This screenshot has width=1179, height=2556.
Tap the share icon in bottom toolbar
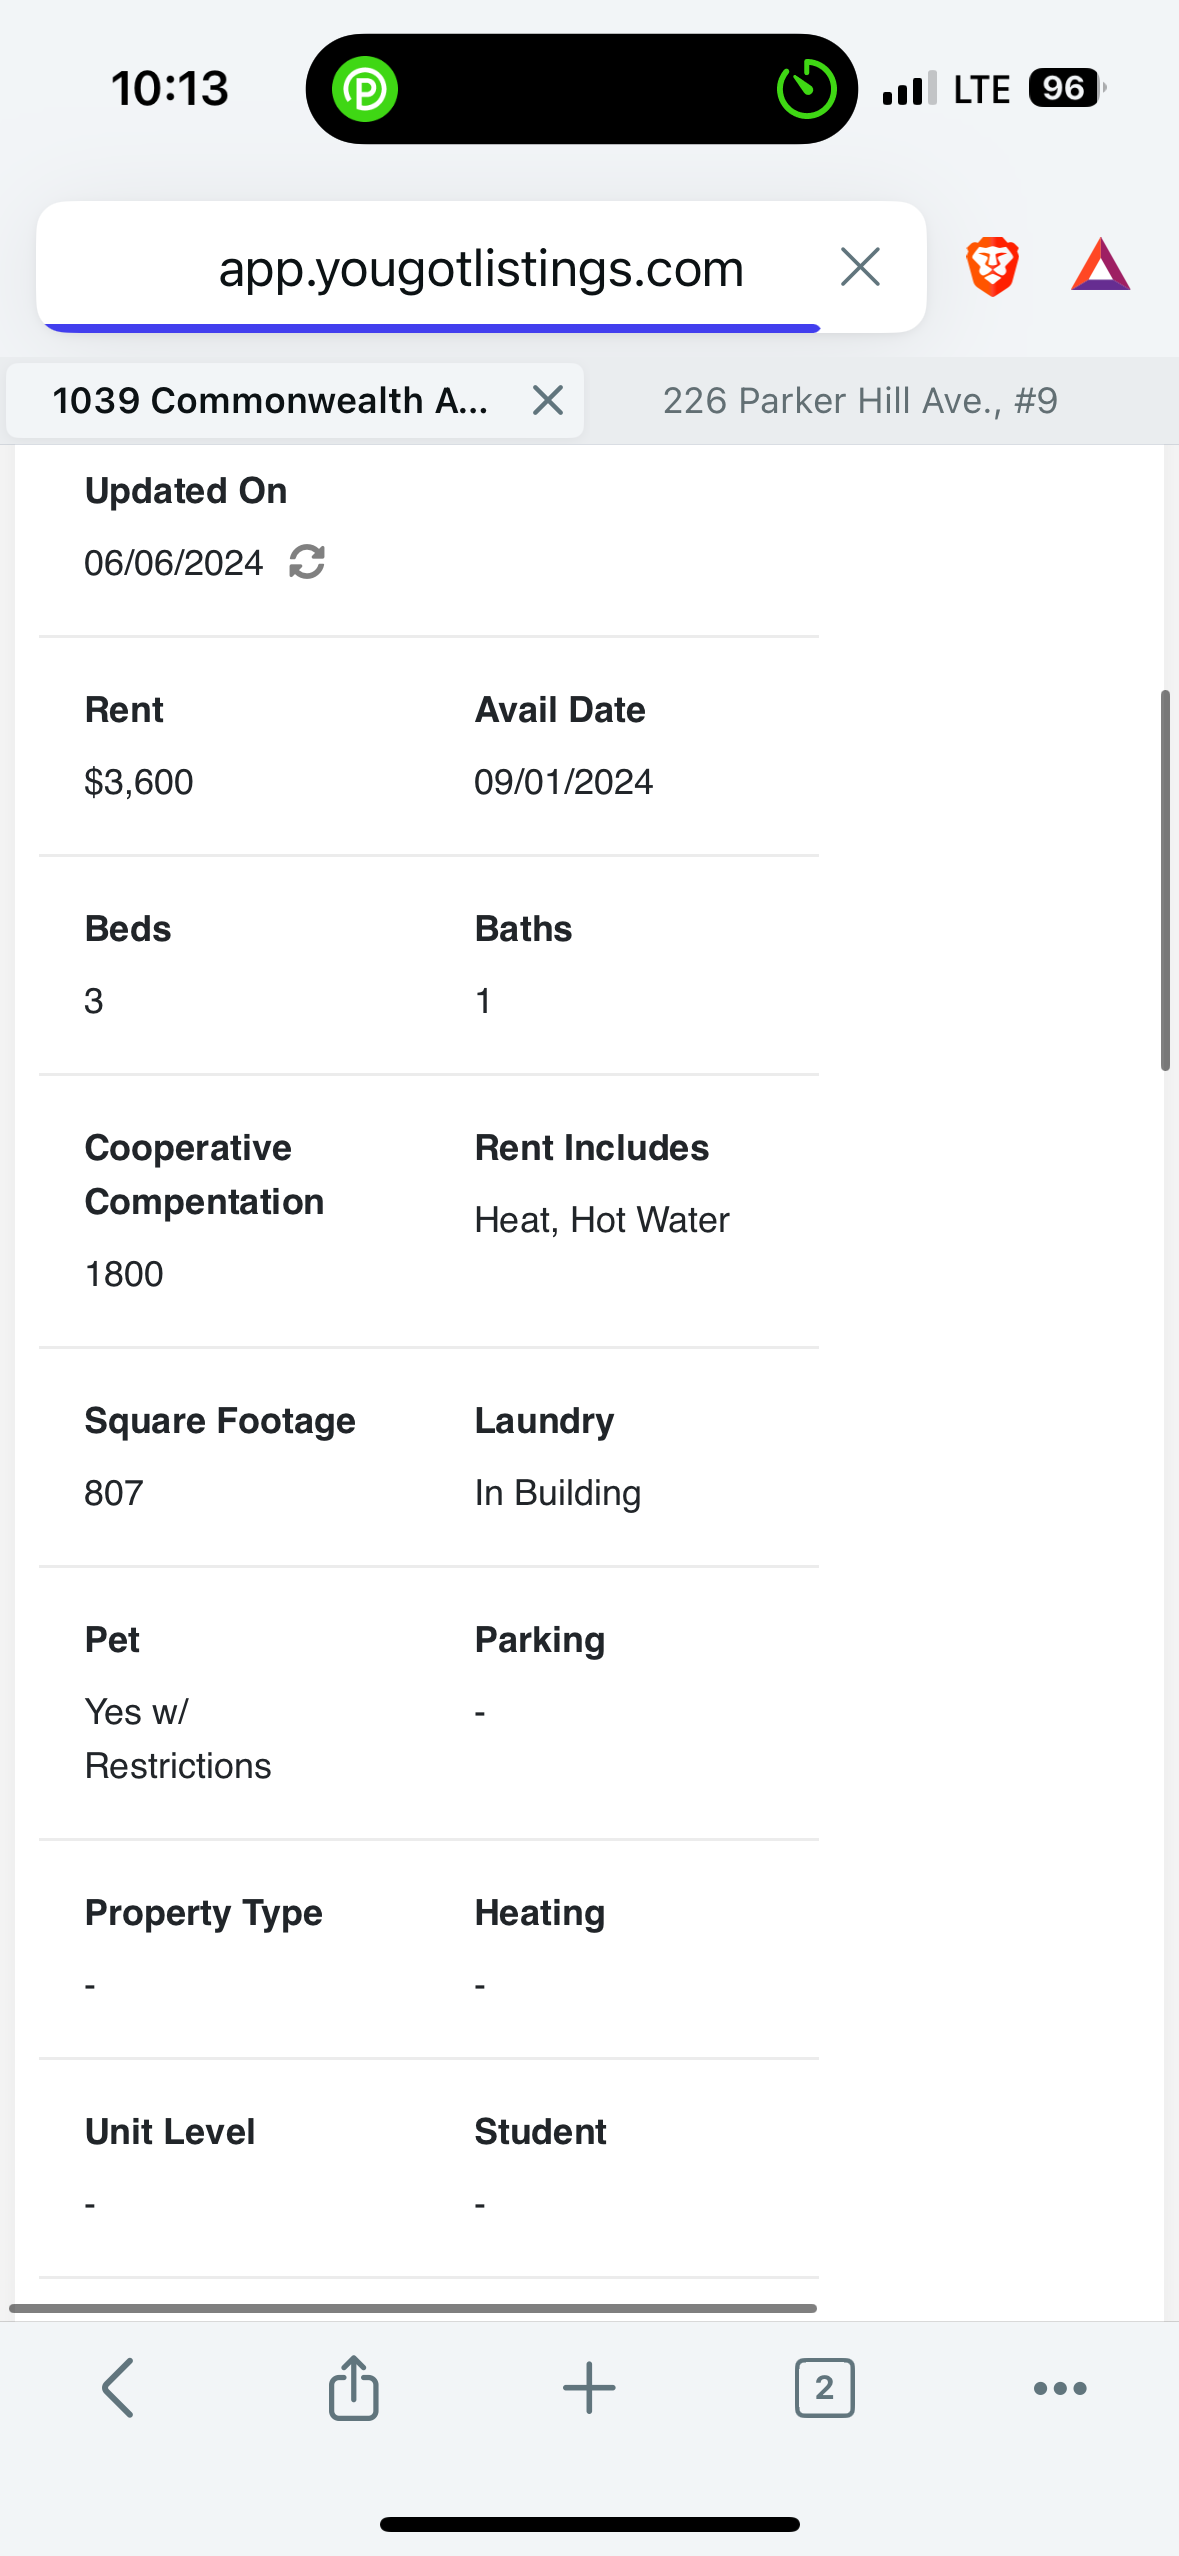click(x=353, y=2387)
